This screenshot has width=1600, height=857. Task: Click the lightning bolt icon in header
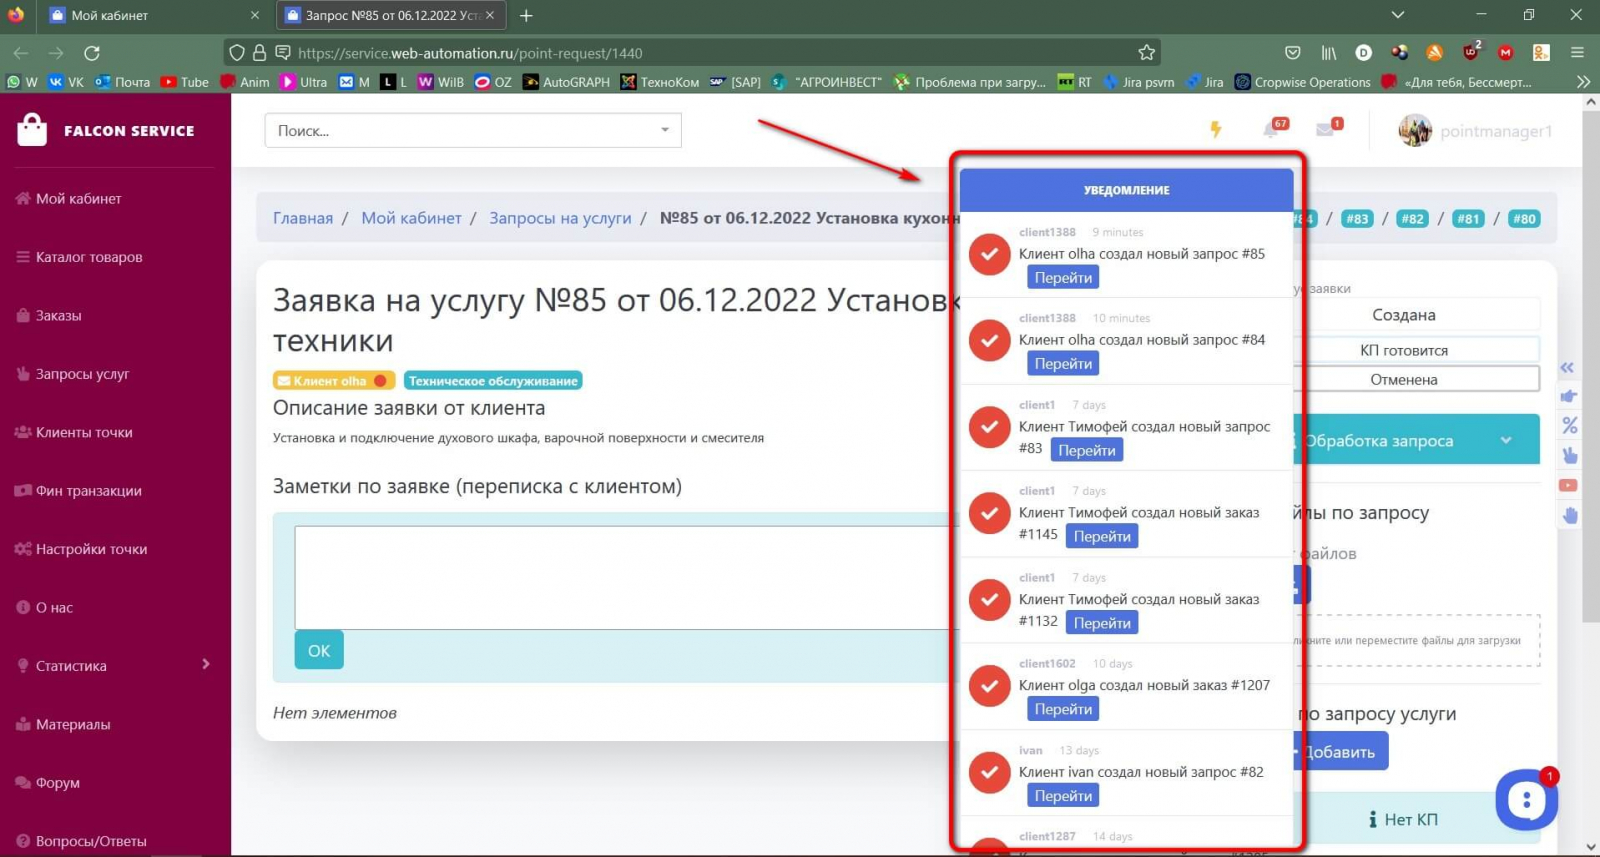[1216, 129]
